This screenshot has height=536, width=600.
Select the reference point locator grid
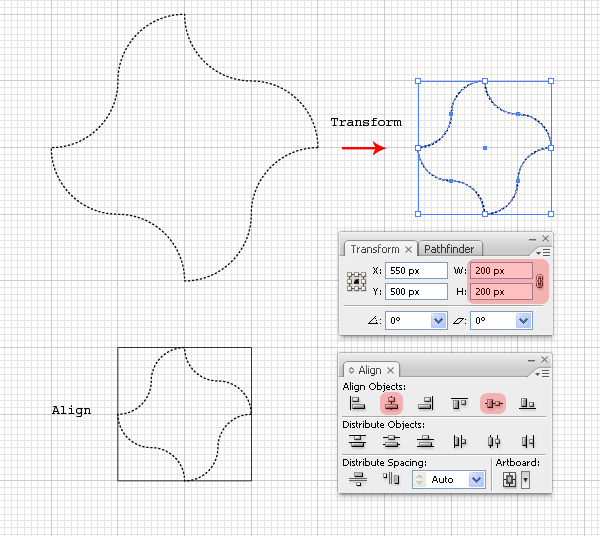[356, 282]
